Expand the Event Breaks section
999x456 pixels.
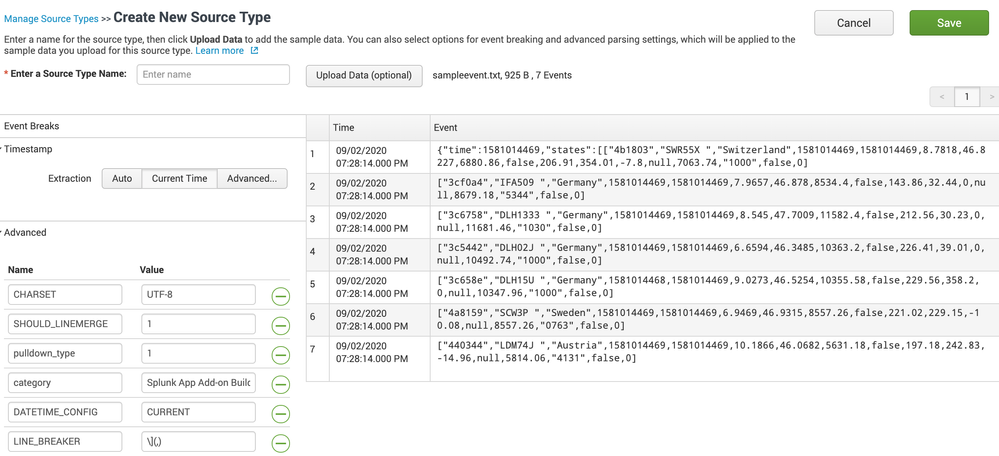31,127
